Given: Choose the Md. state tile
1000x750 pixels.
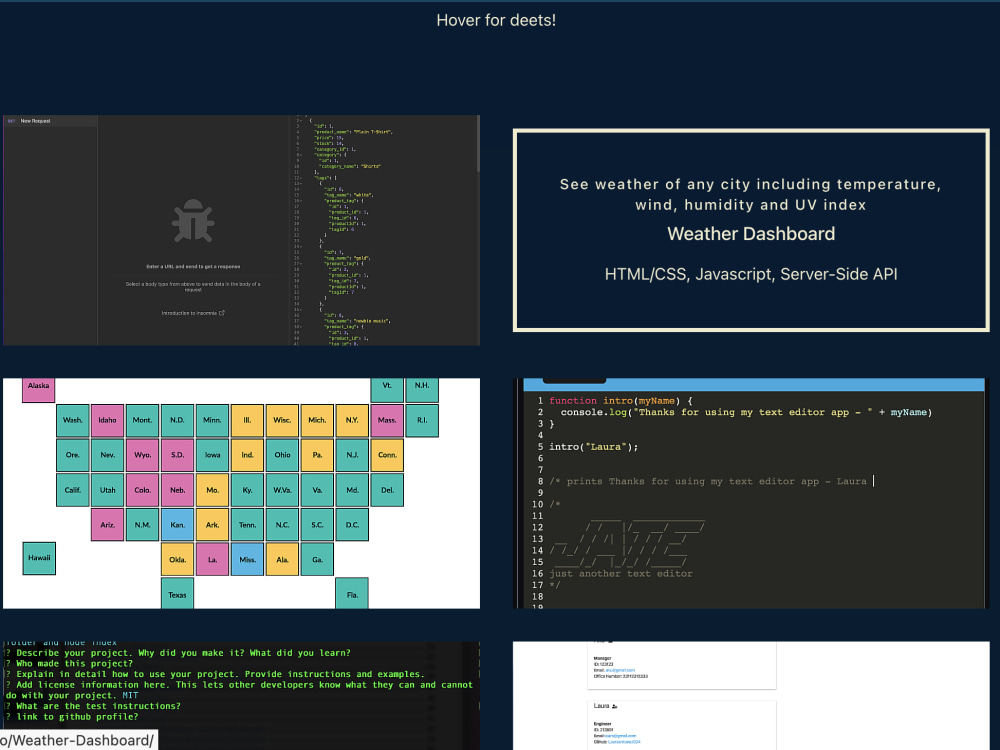Looking at the screenshot, I should pyautogui.click(x=352, y=490).
